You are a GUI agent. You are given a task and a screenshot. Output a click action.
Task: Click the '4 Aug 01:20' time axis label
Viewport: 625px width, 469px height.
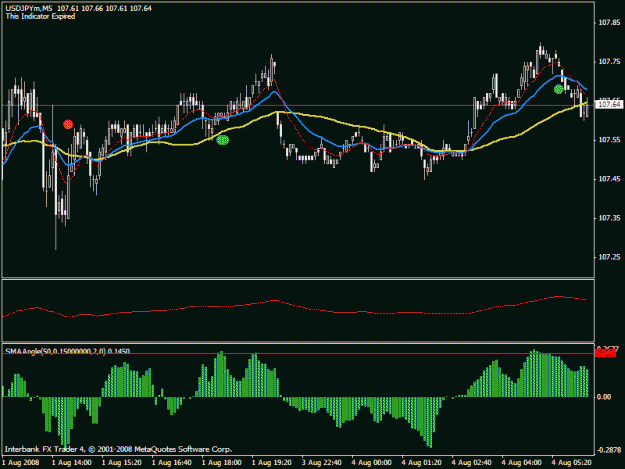click(x=422, y=463)
